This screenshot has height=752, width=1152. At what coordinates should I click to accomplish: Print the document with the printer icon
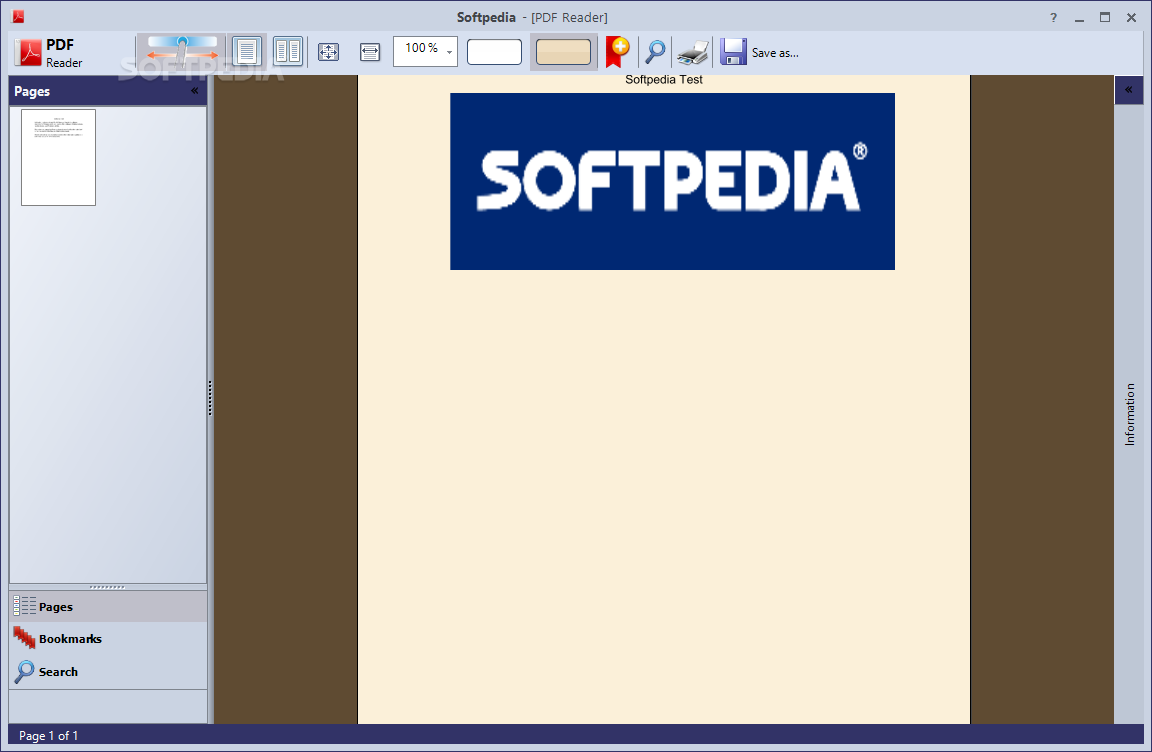tap(693, 52)
